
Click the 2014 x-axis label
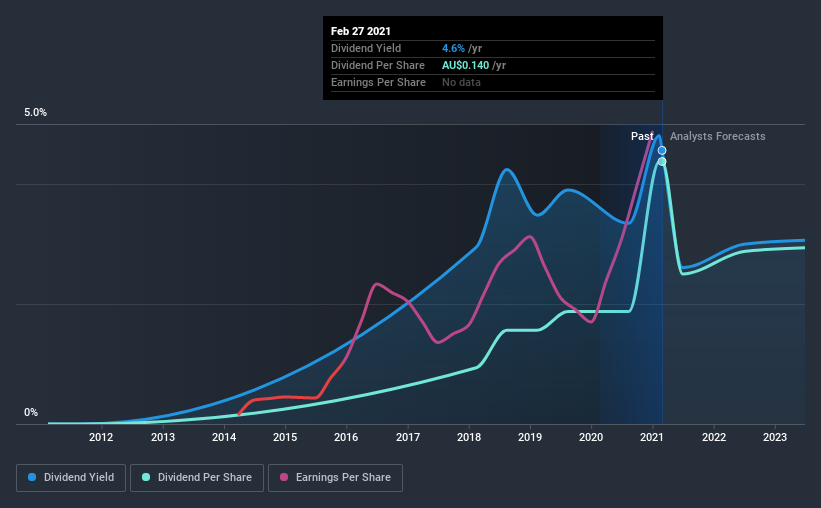224,437
